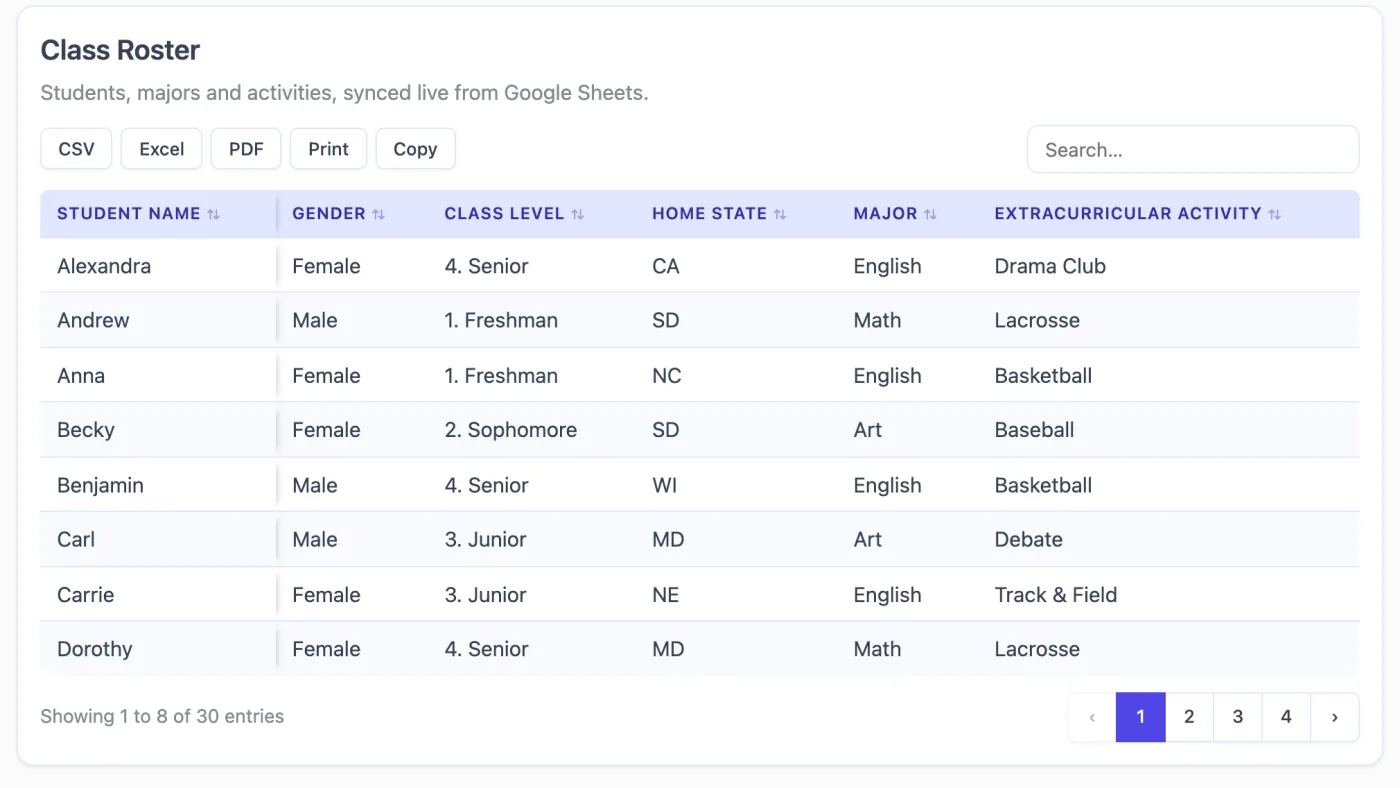
Task: Export table as Excel
Action: click(161, 149)
